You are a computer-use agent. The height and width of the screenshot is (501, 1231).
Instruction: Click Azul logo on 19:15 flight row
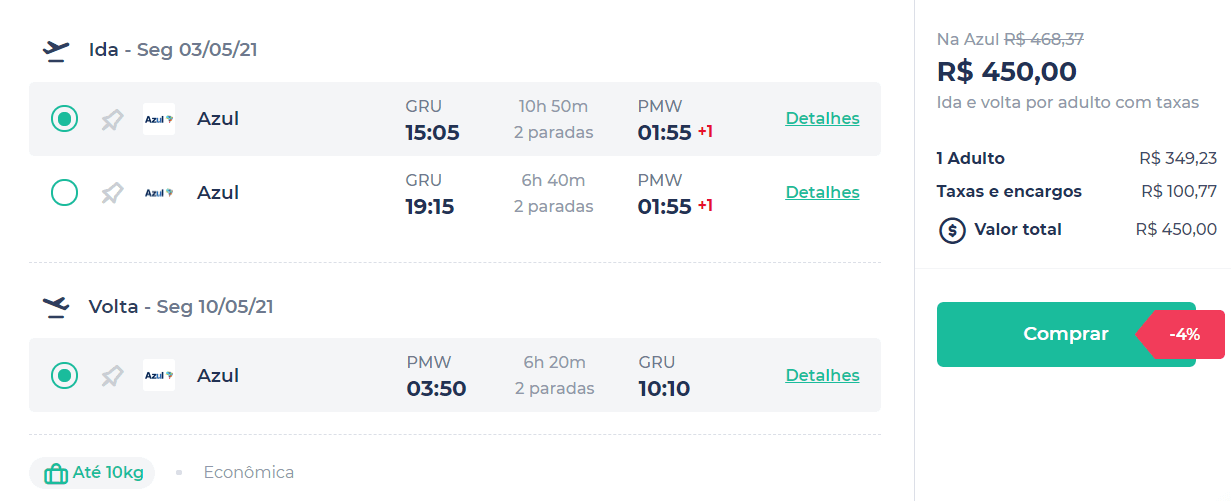pyautogui.click(x=159, y=192)
